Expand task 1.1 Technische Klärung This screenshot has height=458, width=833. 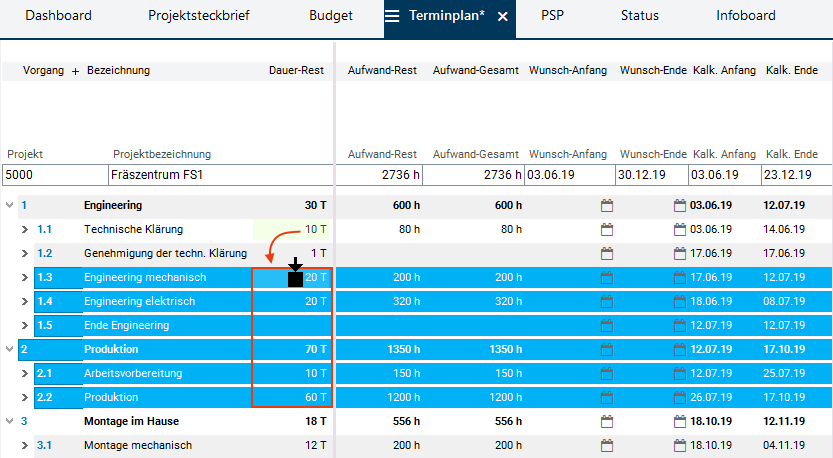pos(26,230)
